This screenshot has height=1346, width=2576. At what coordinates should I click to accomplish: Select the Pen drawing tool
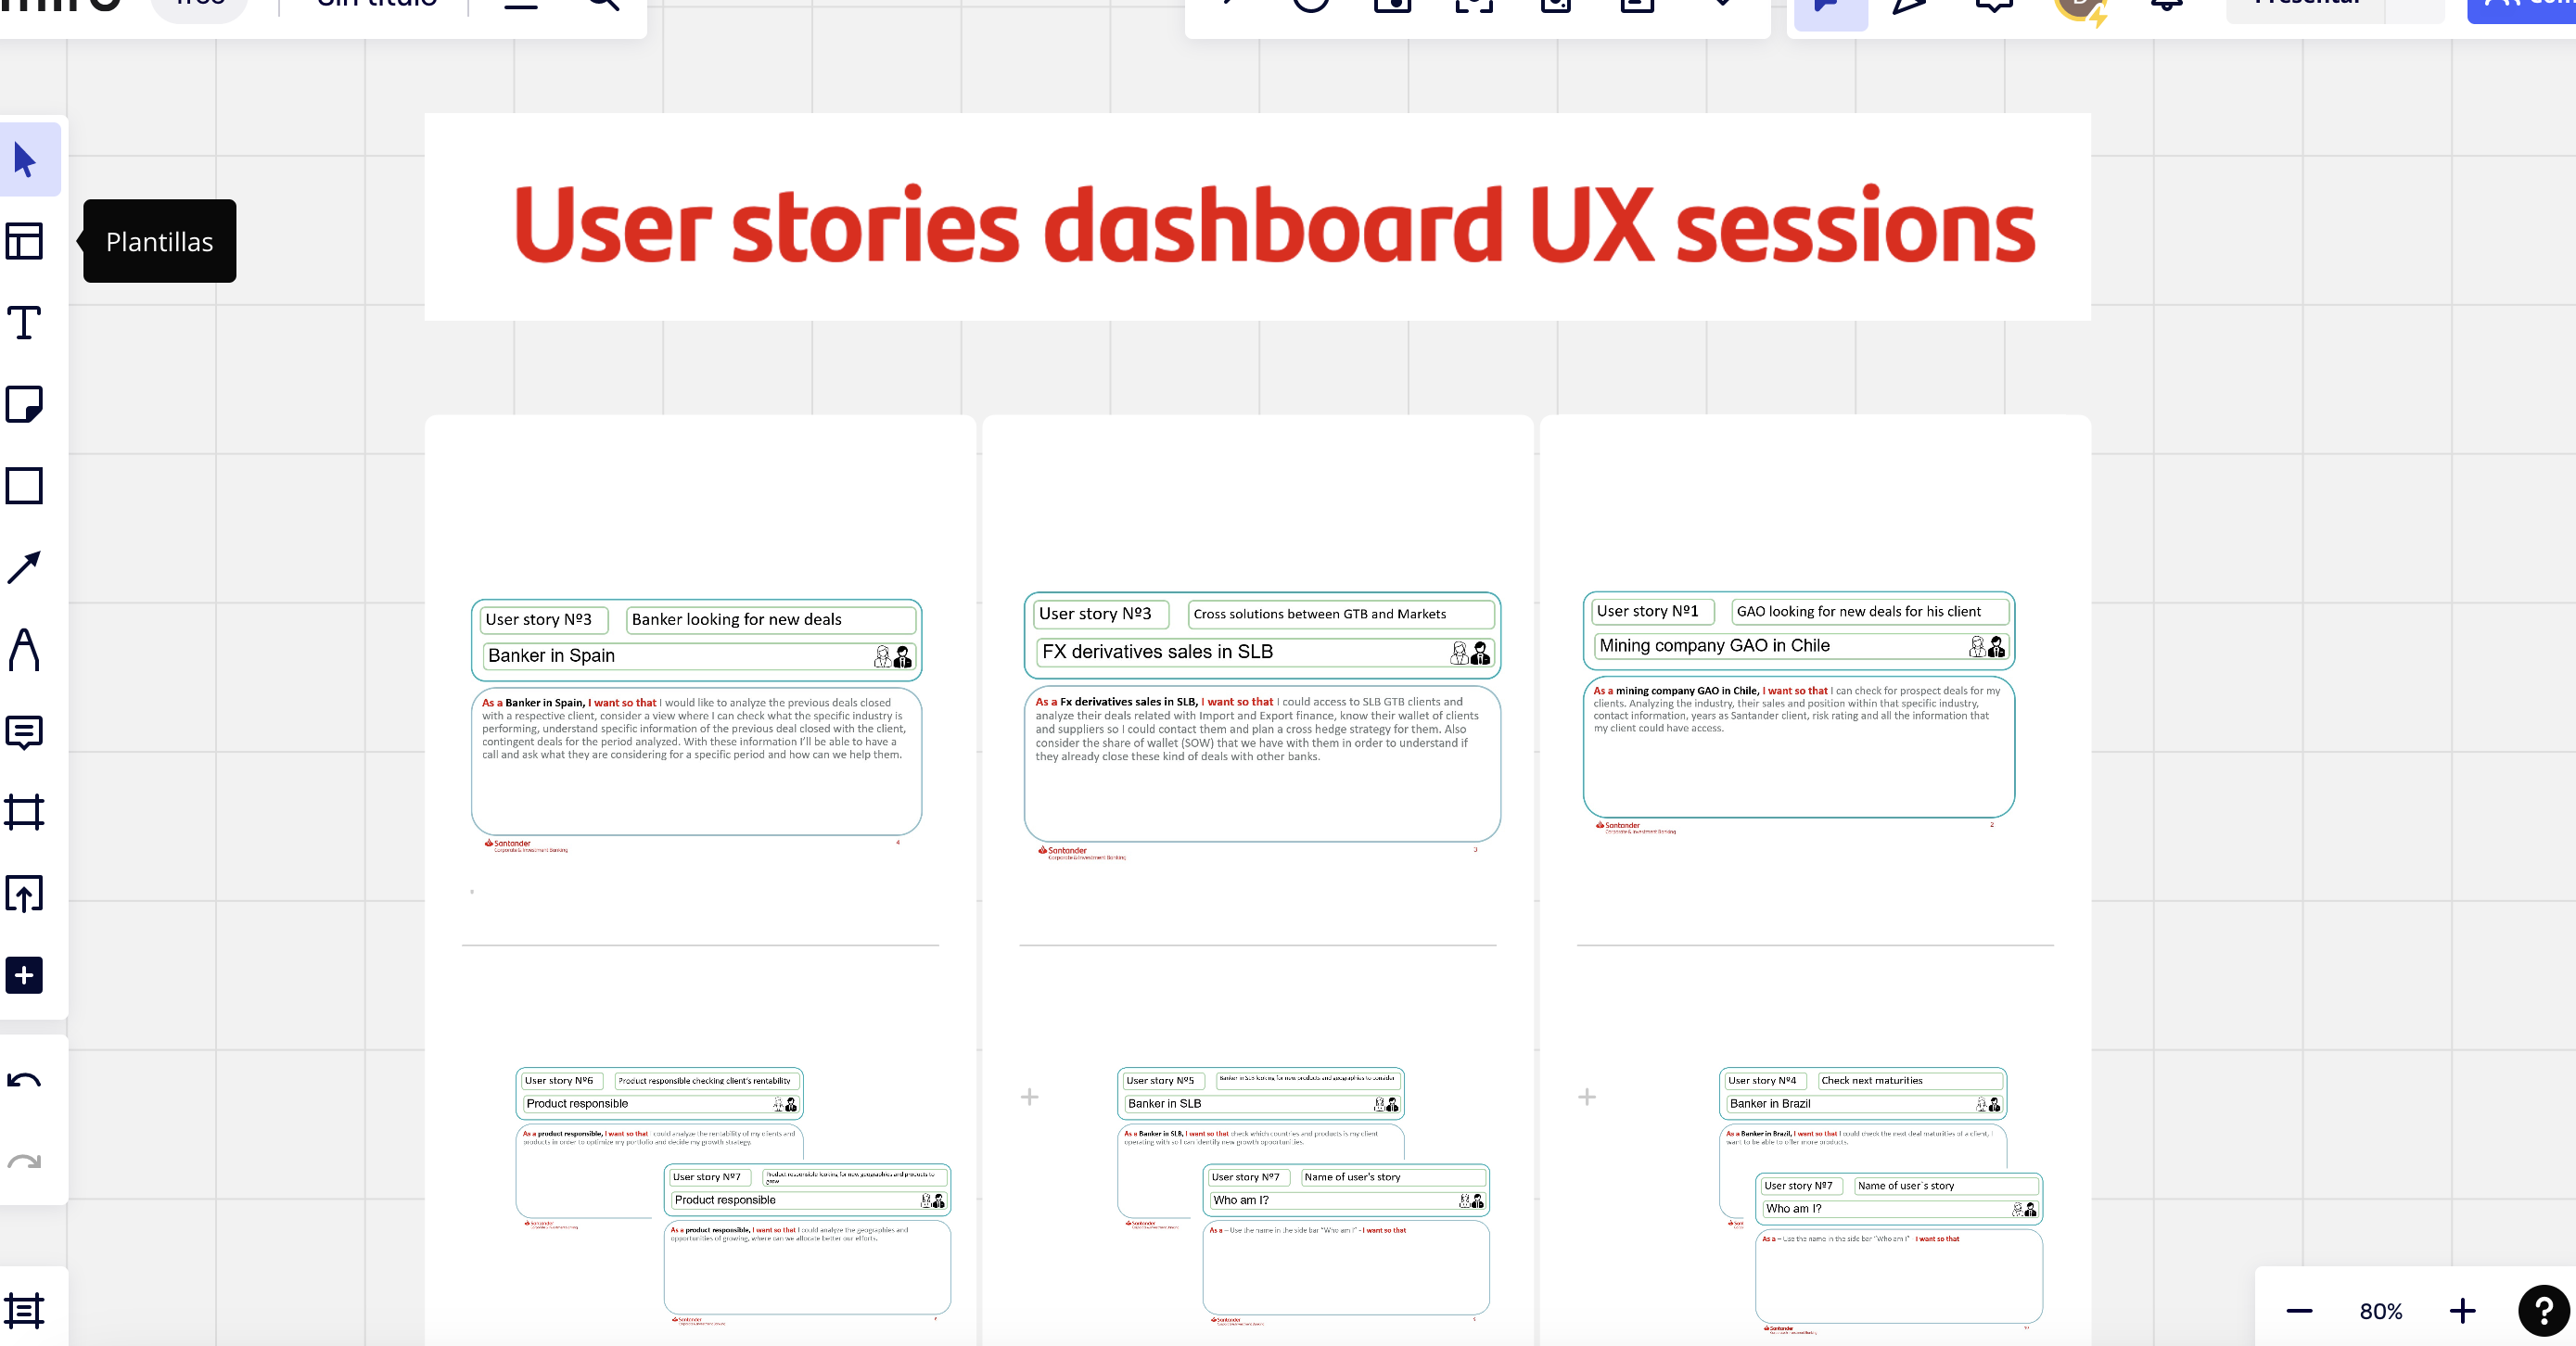25,649
